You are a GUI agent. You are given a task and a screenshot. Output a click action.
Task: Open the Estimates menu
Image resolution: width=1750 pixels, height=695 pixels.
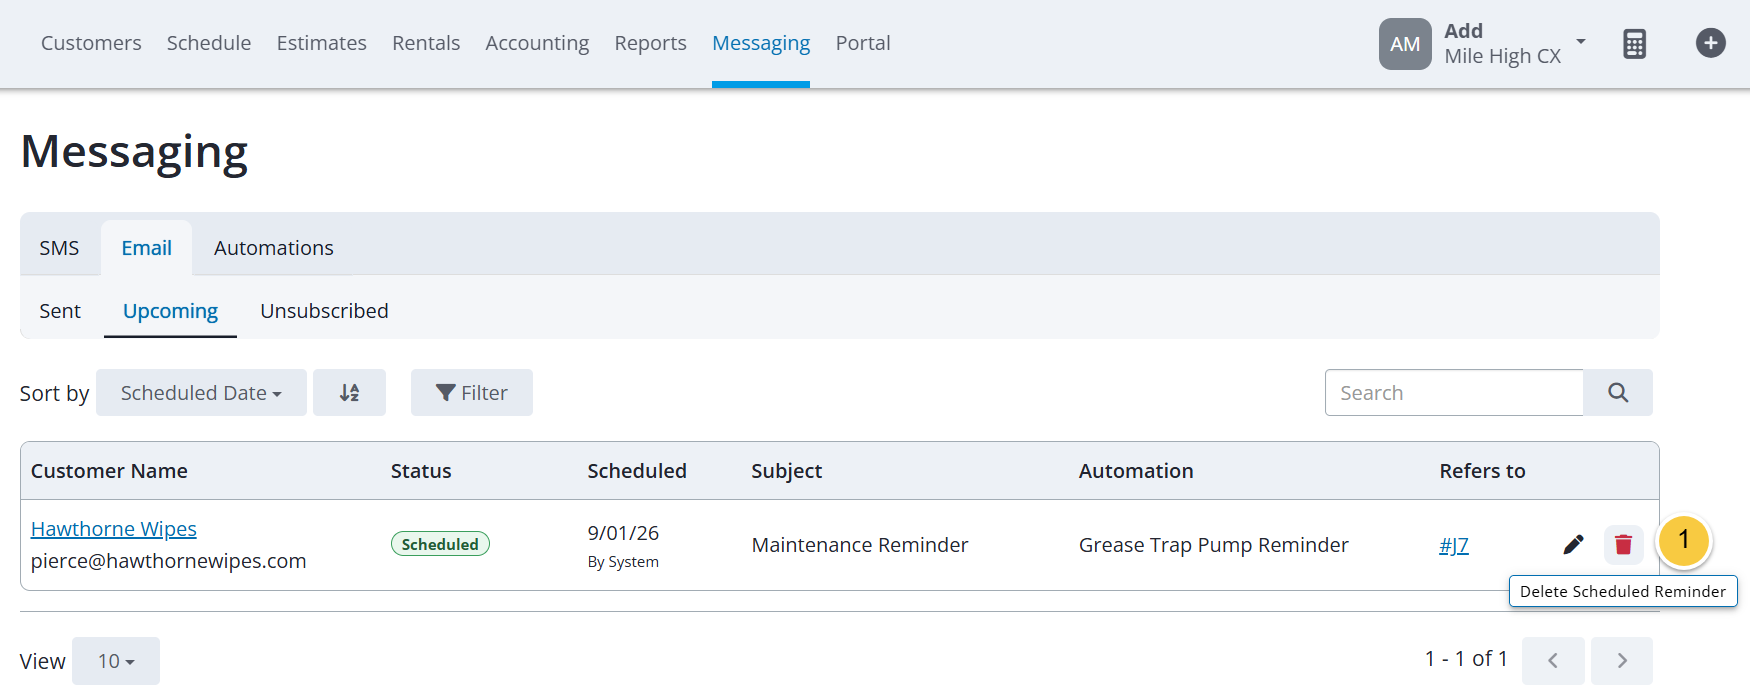click(x=322, y=43)
